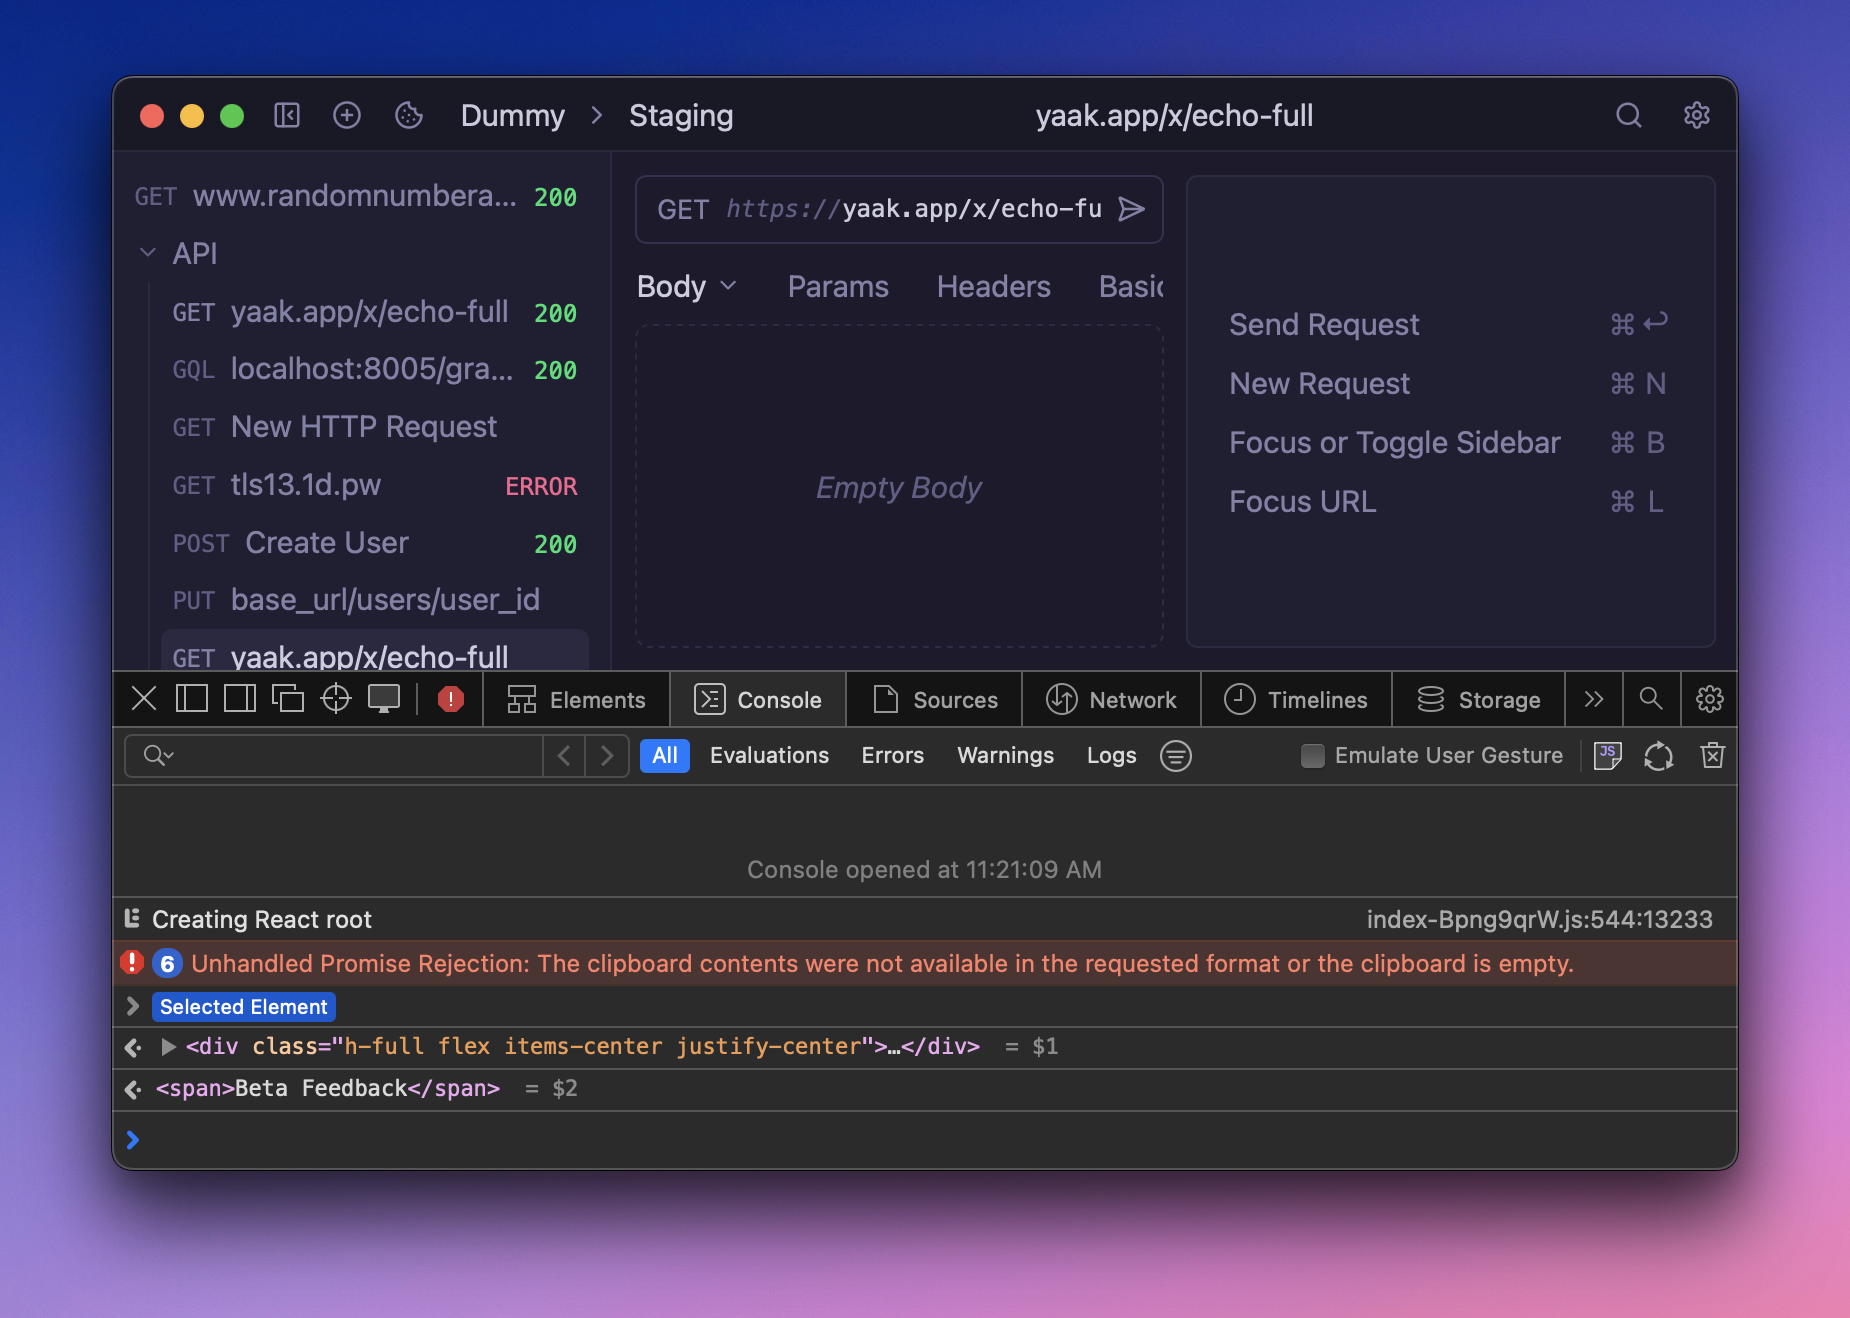Click the create new plus icon
The height and width of the screenshot is (1318, 1850).
click(x=347, y=116)
